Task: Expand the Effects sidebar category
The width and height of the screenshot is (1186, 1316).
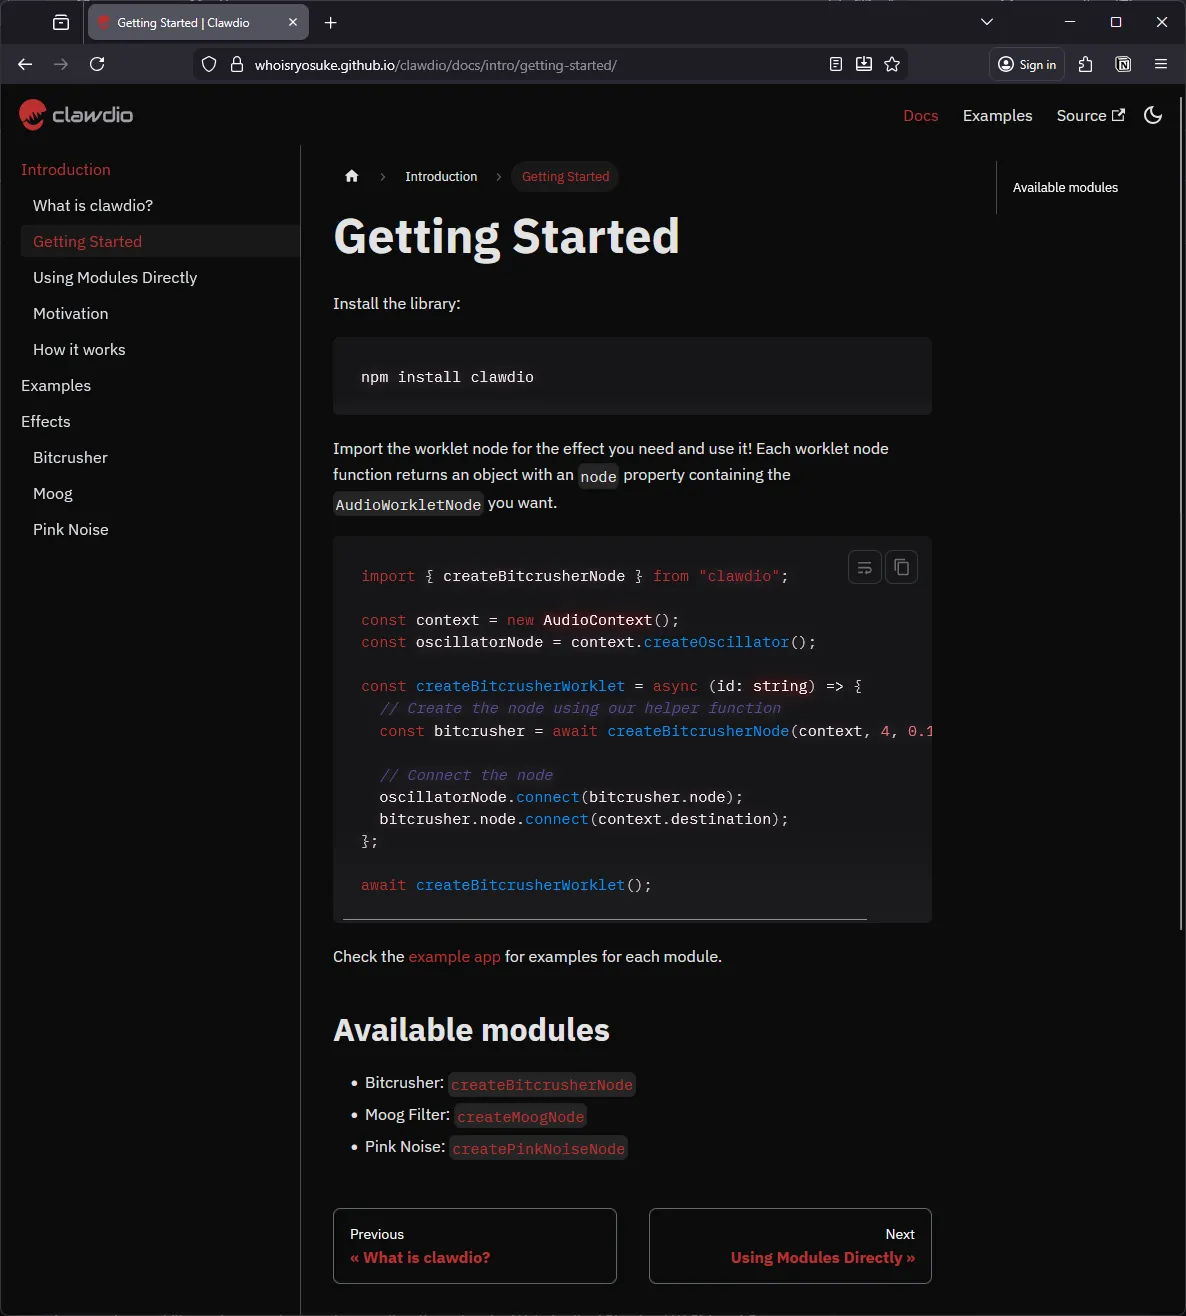Action: [46, 422]
